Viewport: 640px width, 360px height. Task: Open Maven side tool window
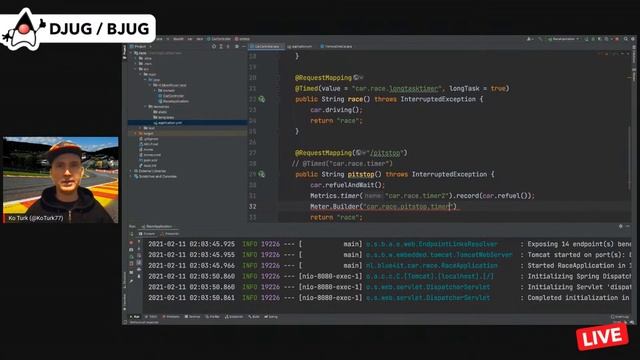(634, 75)
